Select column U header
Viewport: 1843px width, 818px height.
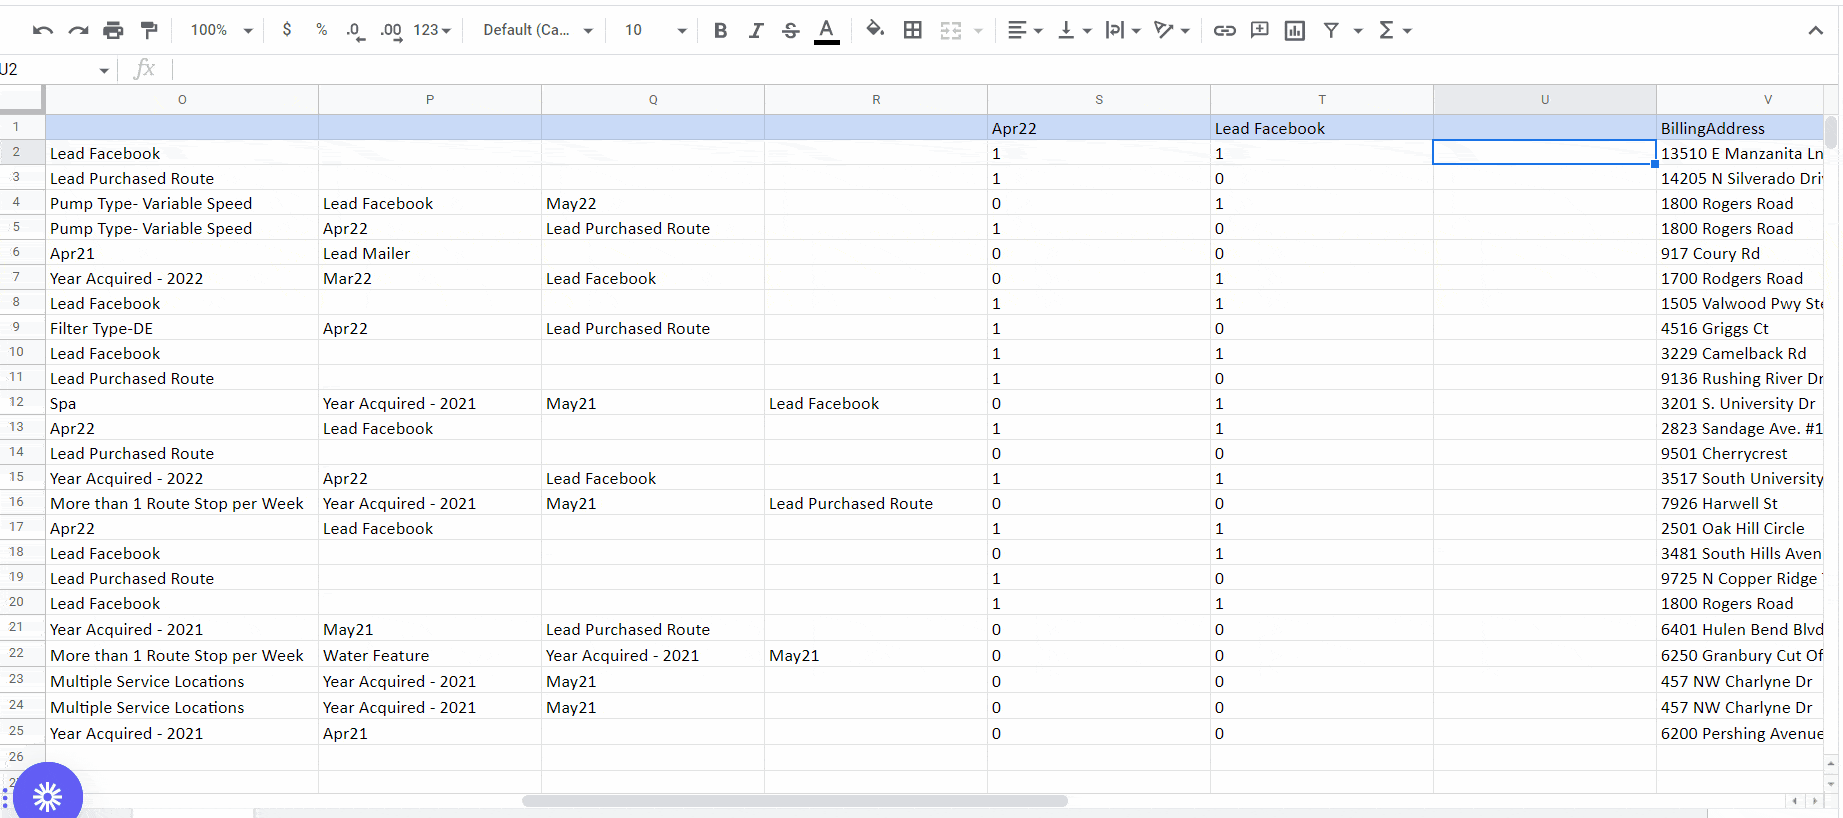(x=1545, y=100)
